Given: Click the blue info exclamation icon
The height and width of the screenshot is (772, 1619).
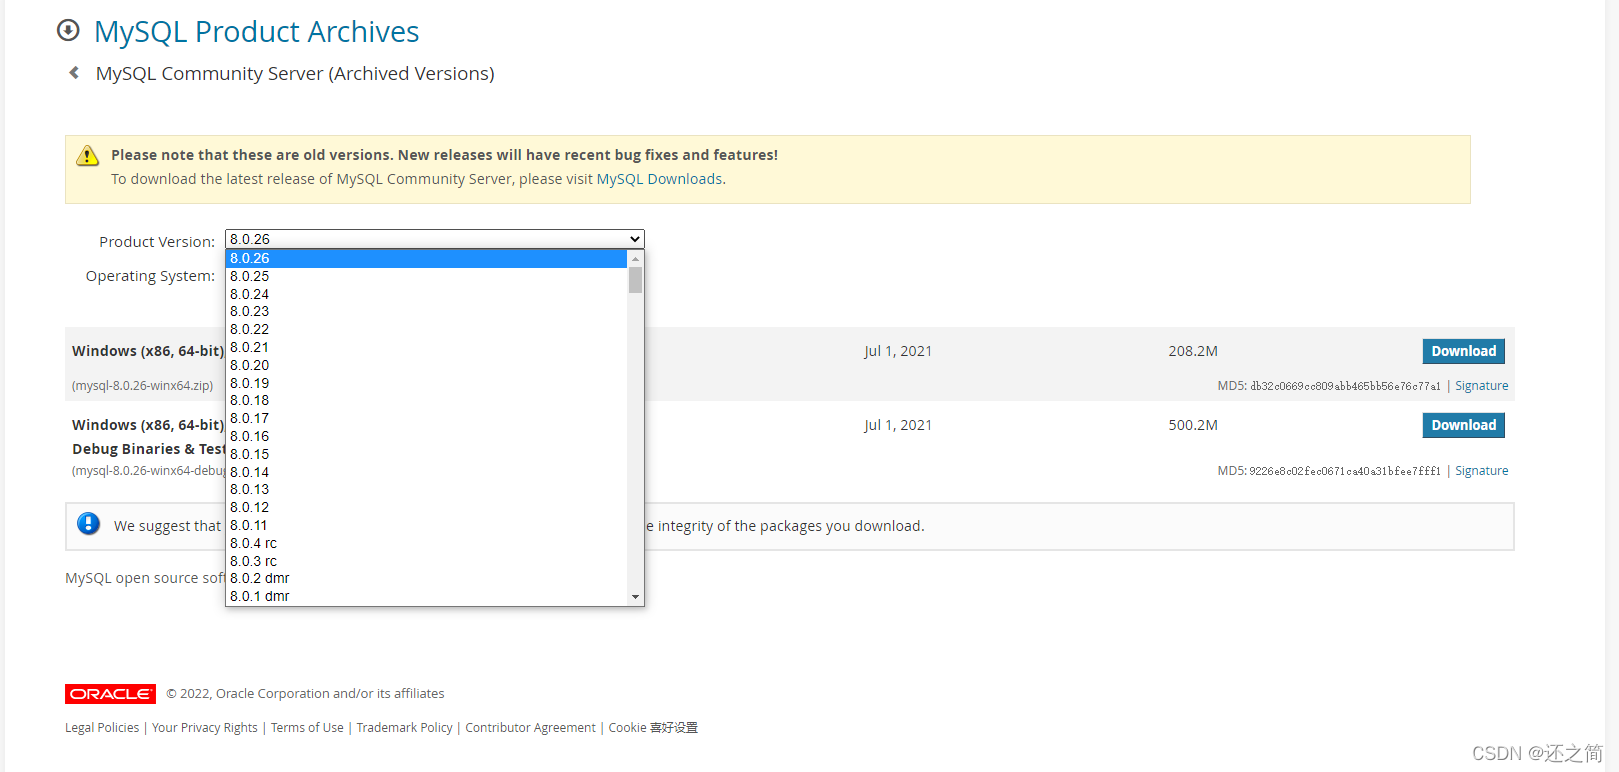Looking at the screenshot, I should [89, 524].
